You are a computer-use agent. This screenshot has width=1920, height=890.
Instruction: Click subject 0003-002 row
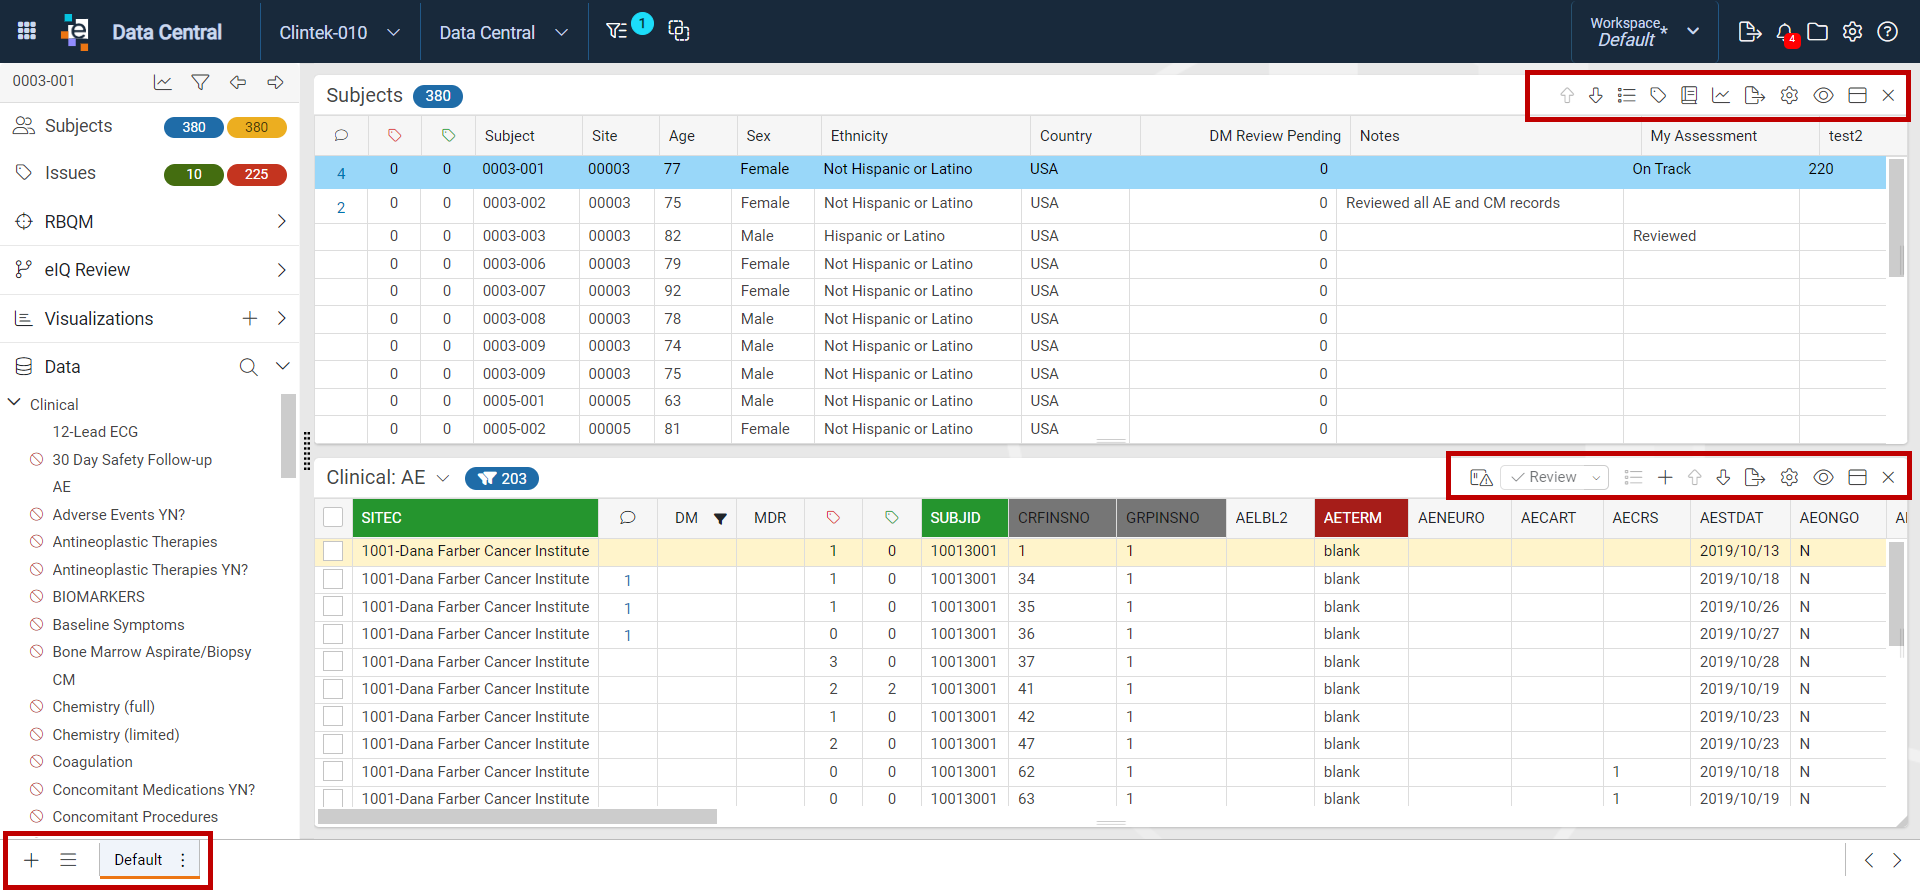[1100, 203]
